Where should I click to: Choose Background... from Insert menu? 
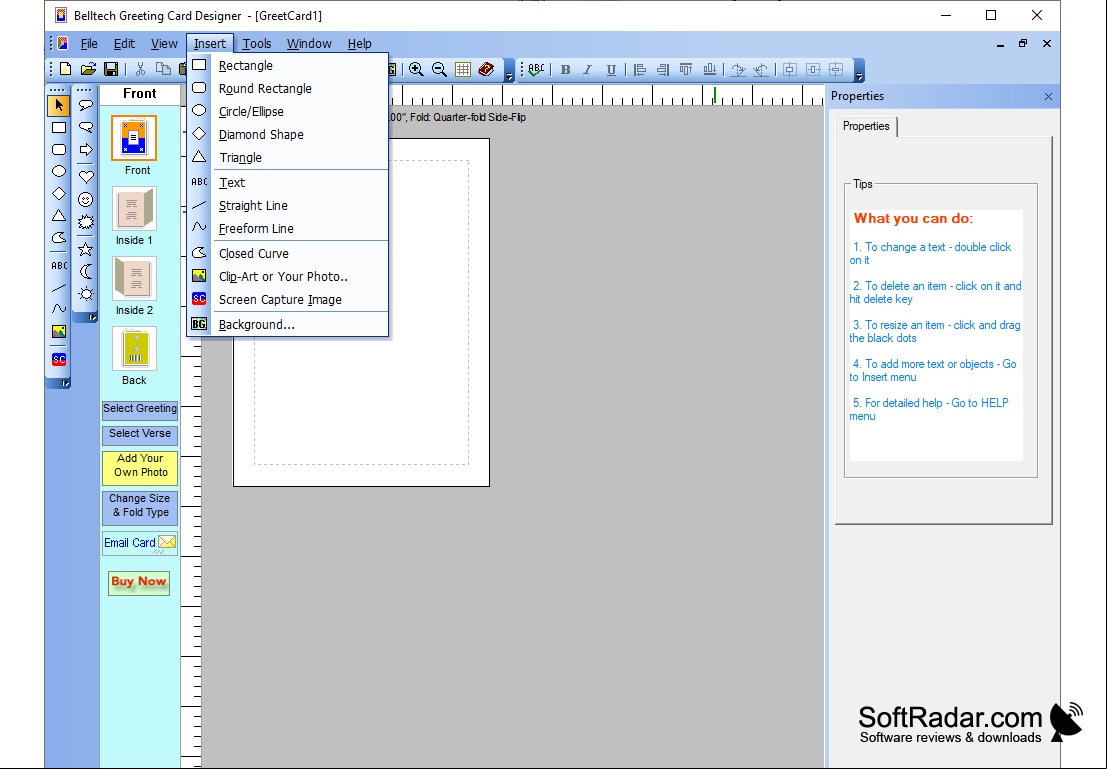point(287,324)
